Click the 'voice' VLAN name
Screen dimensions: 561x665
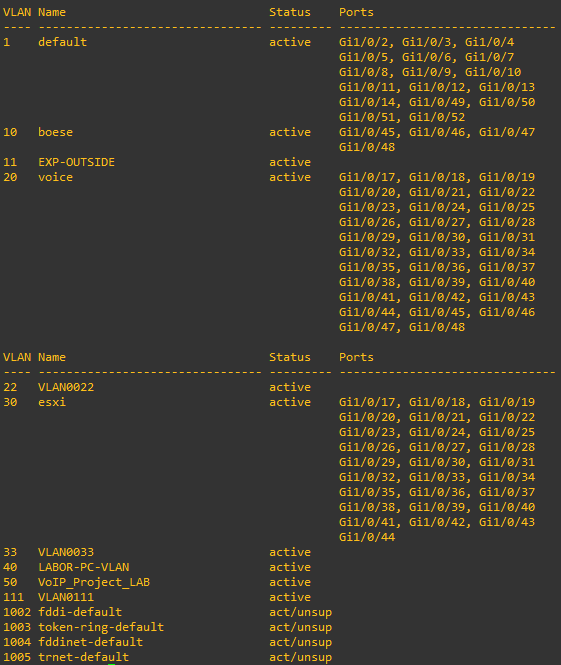[x=56, y=177]
